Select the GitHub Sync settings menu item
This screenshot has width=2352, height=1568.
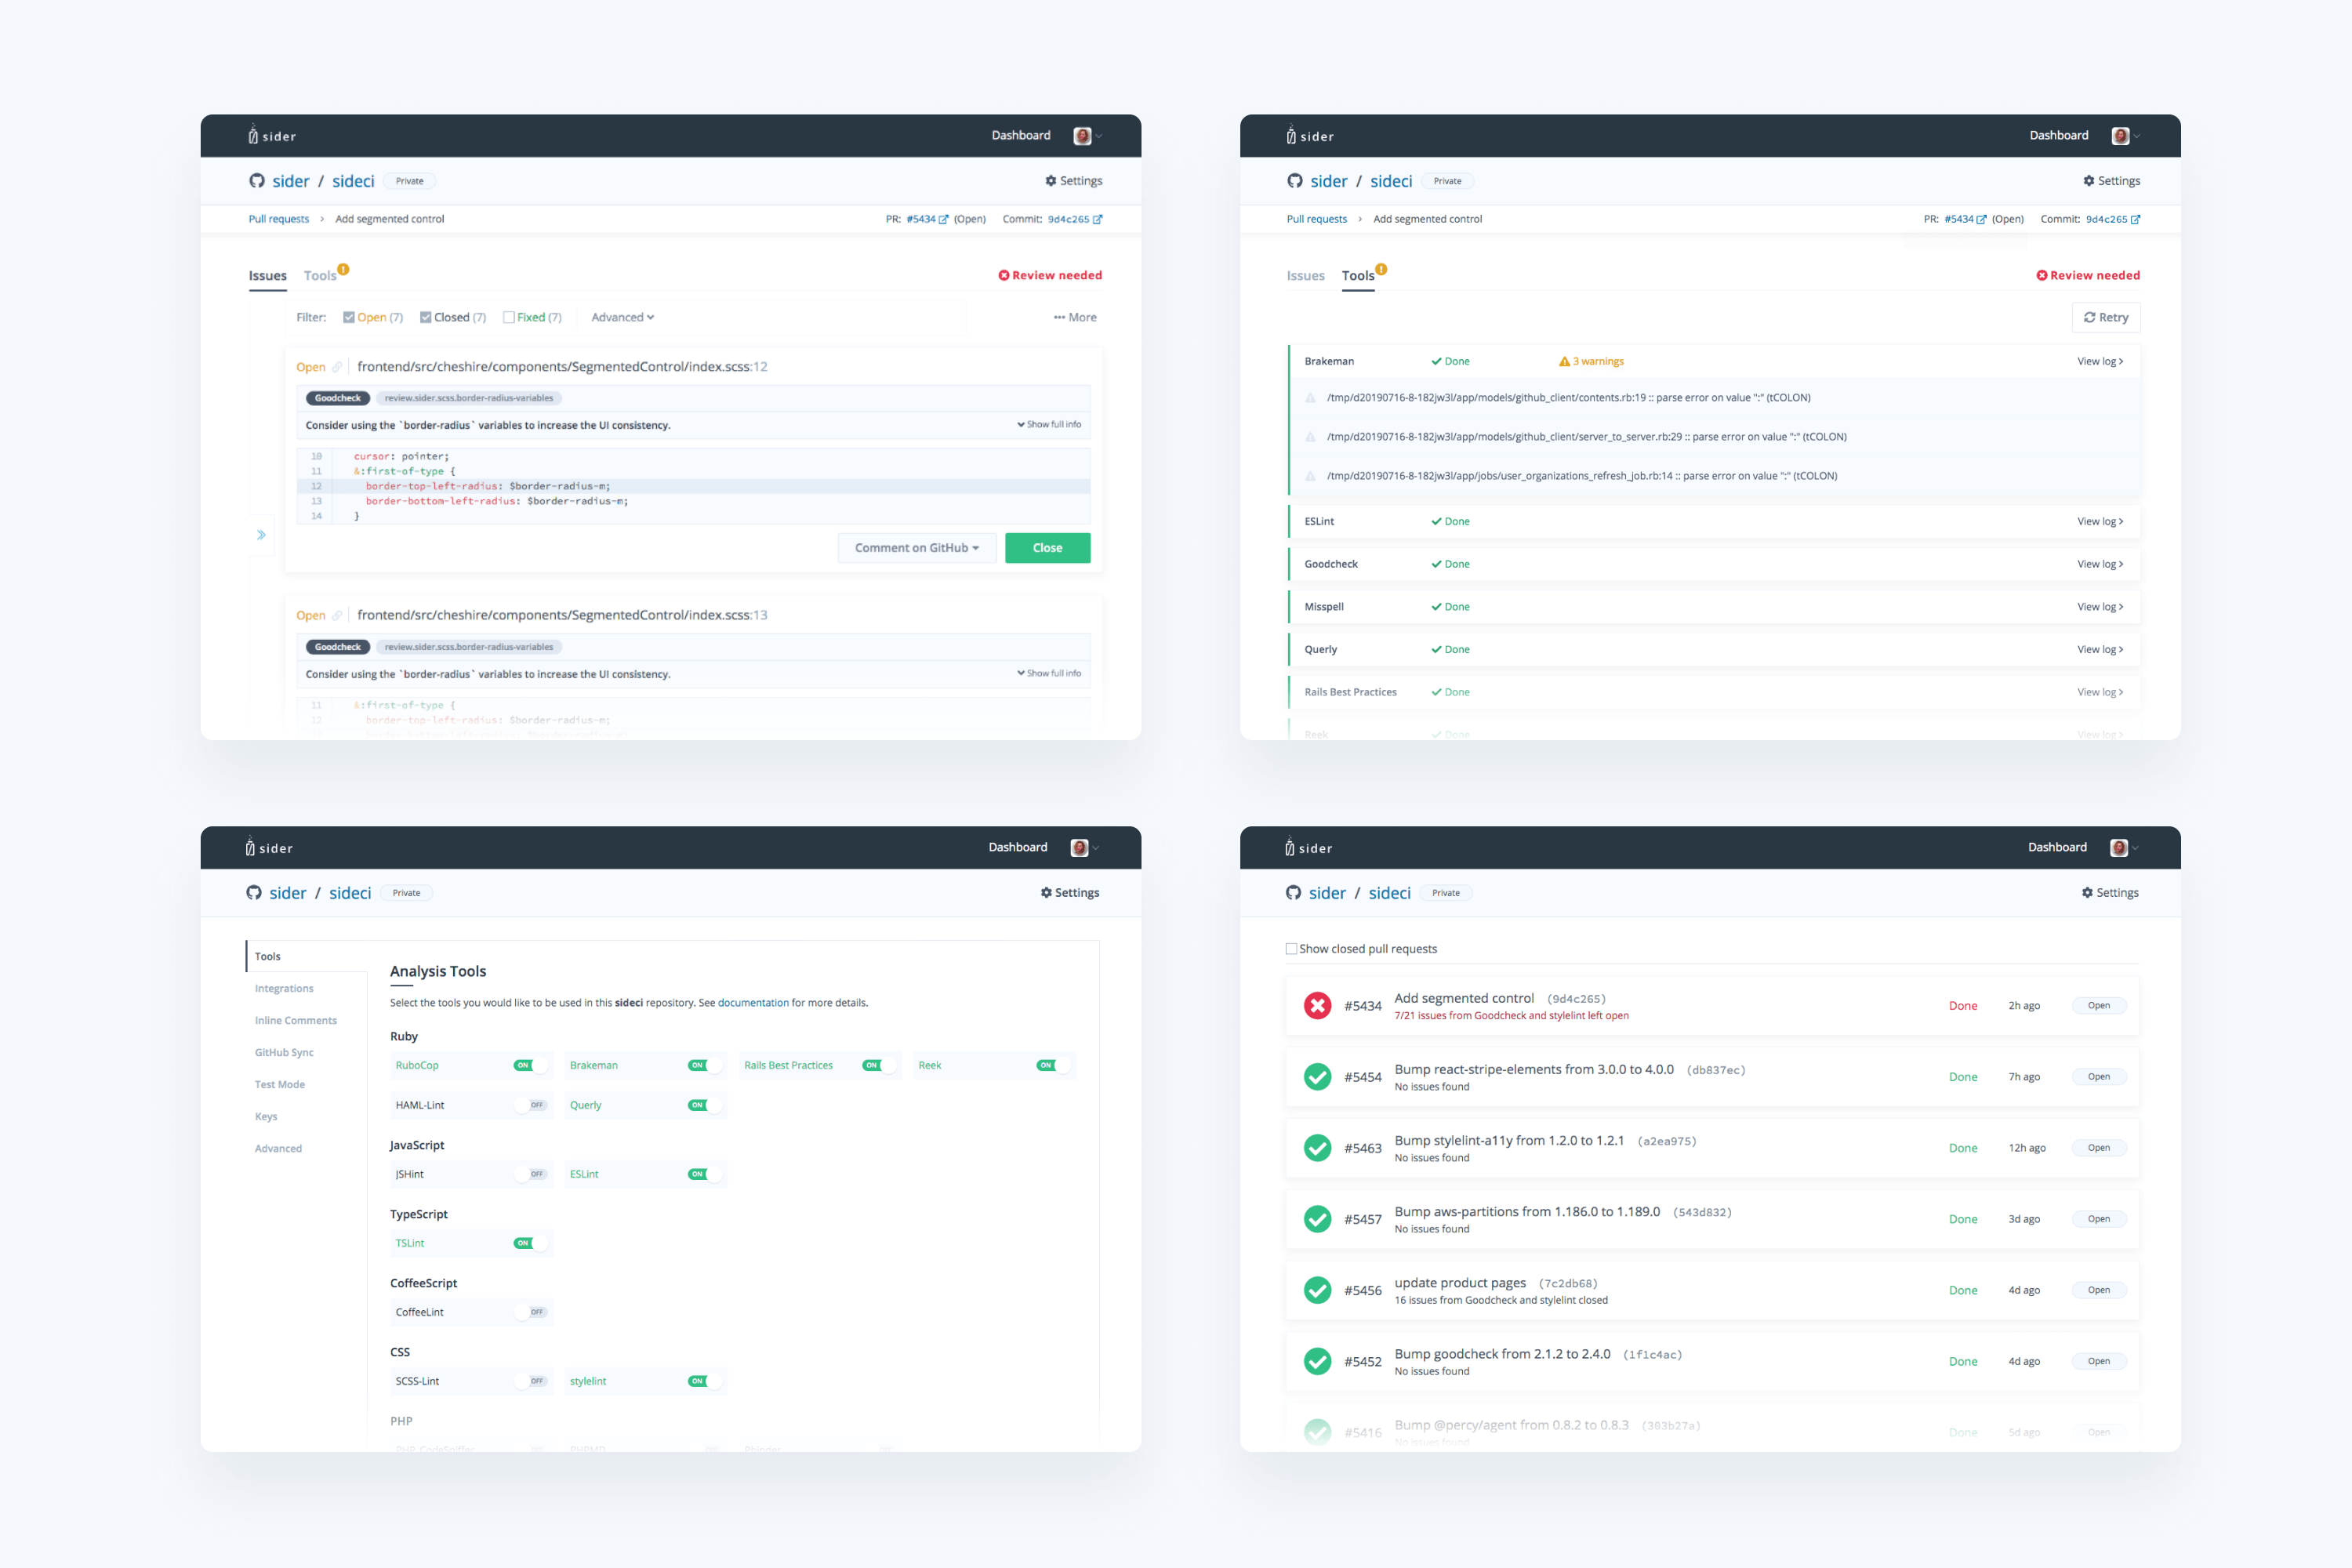[x=284, y=1052]
